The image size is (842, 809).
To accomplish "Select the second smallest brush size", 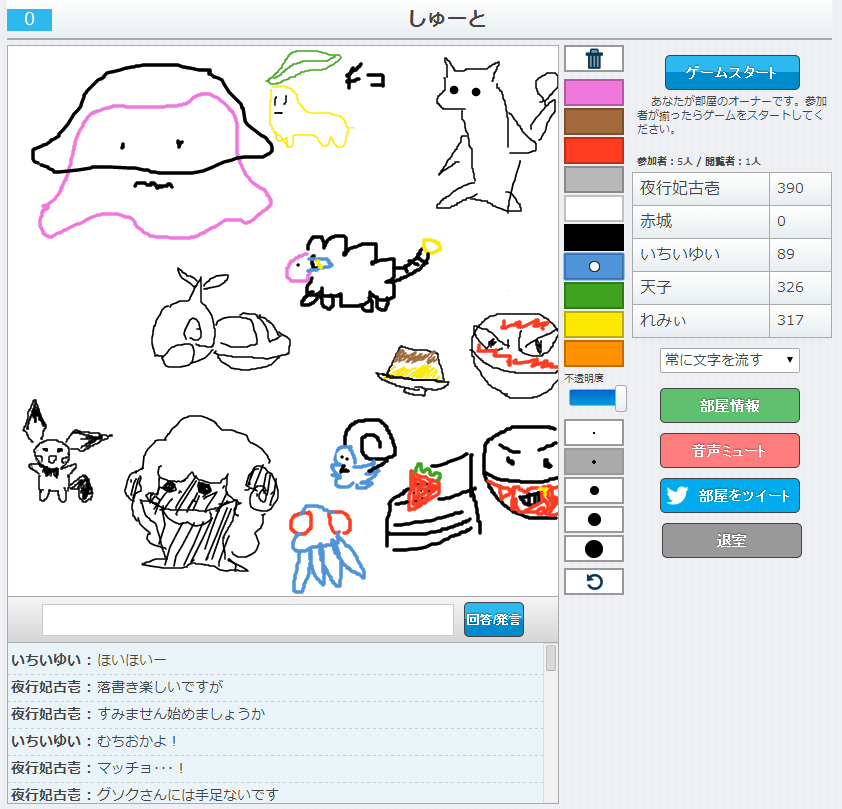I will [594, 462].
